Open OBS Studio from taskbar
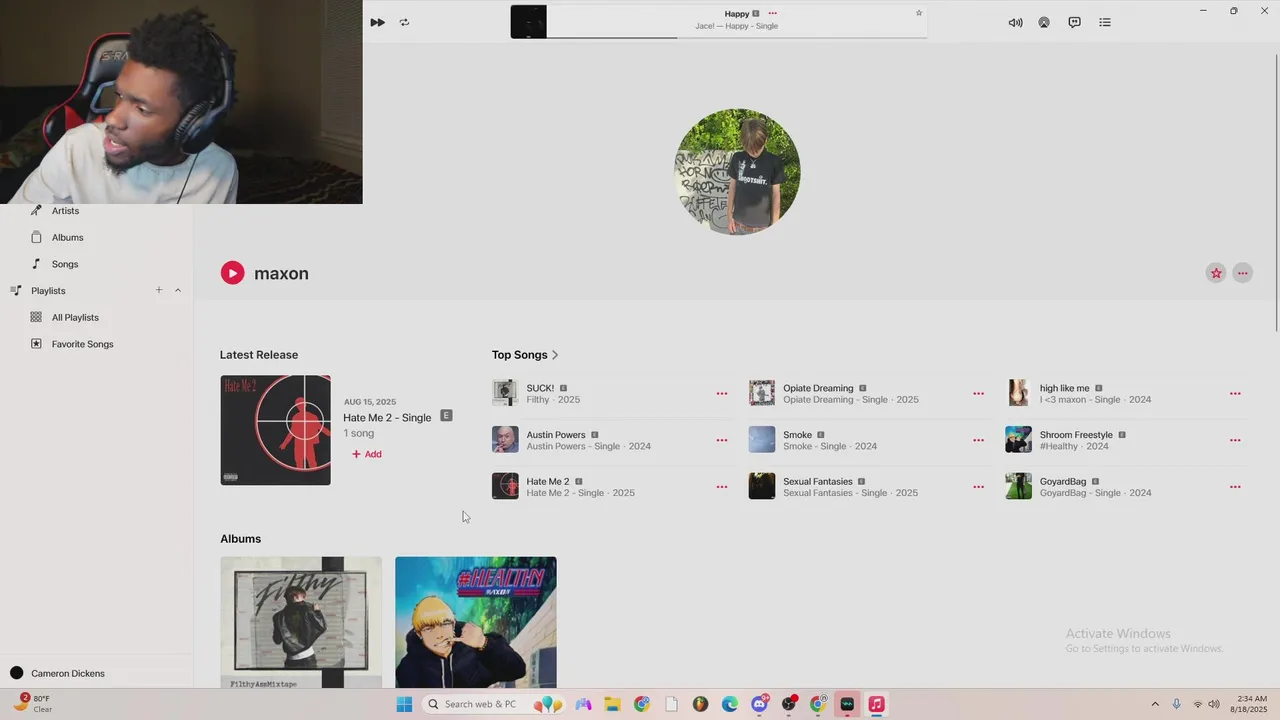The width and height of the screenshot is (1280, 720). (789, 704)
